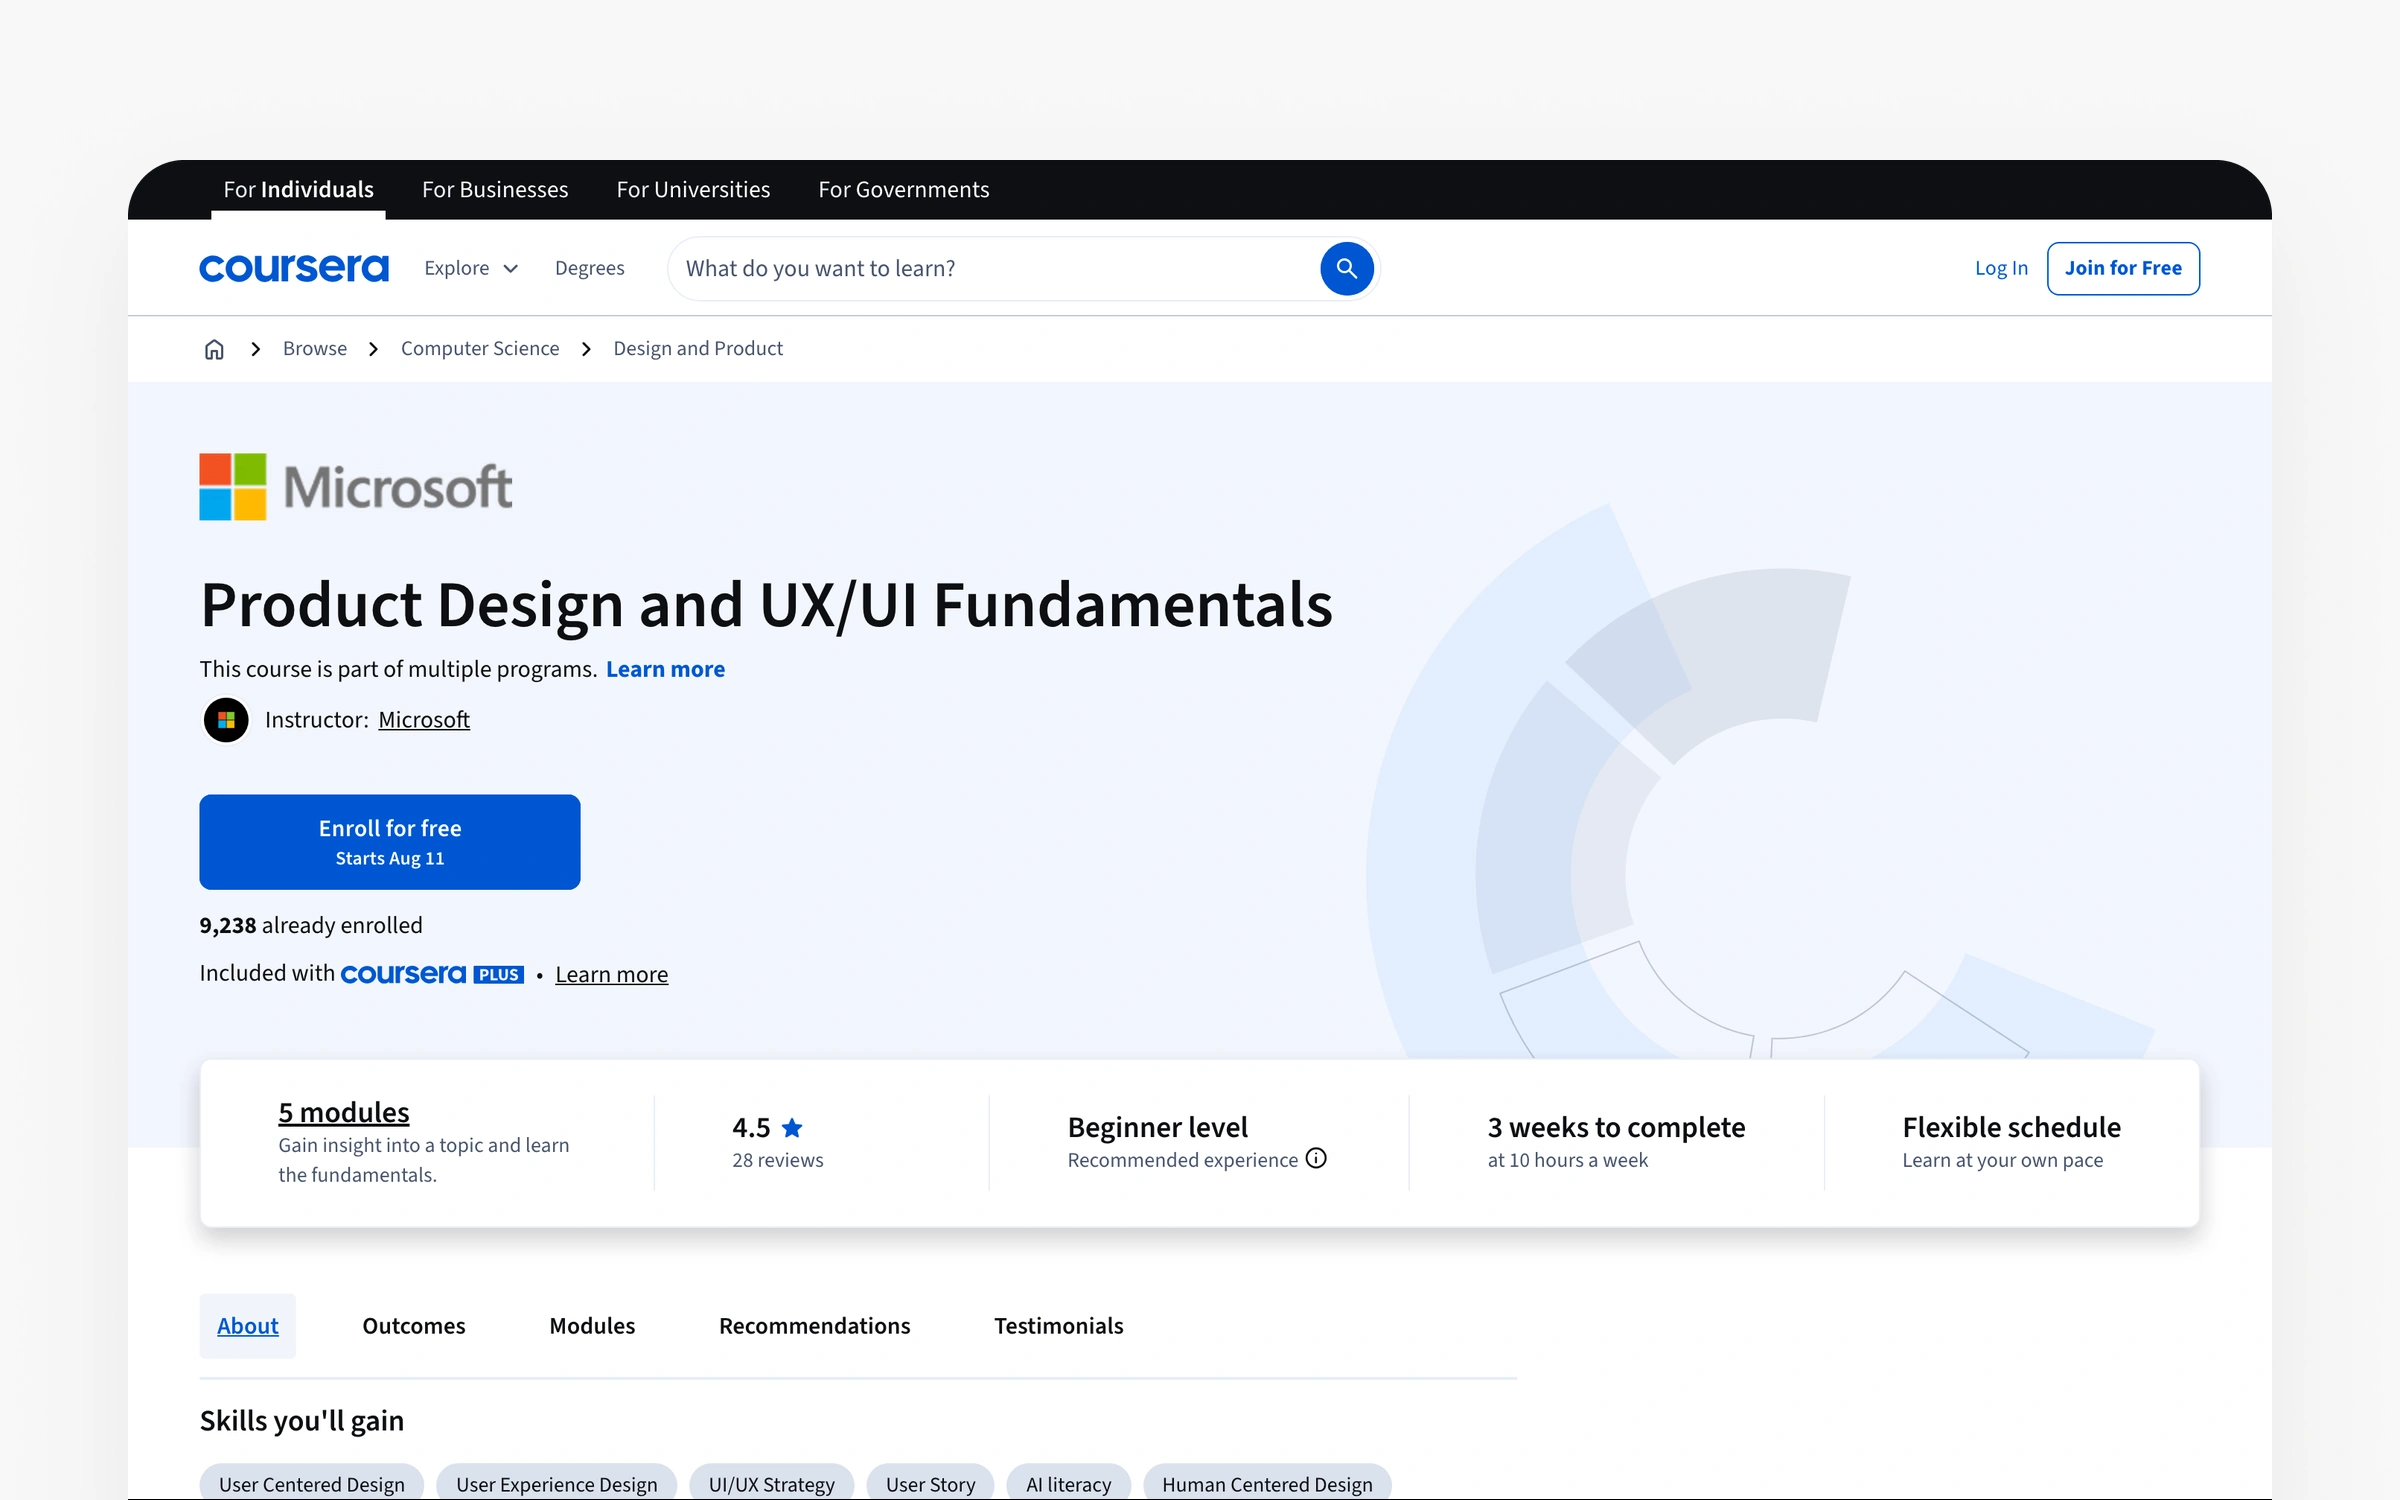Click the Coursera logo
This screenshot has width=2400, height=1500.
coord(294,268)
